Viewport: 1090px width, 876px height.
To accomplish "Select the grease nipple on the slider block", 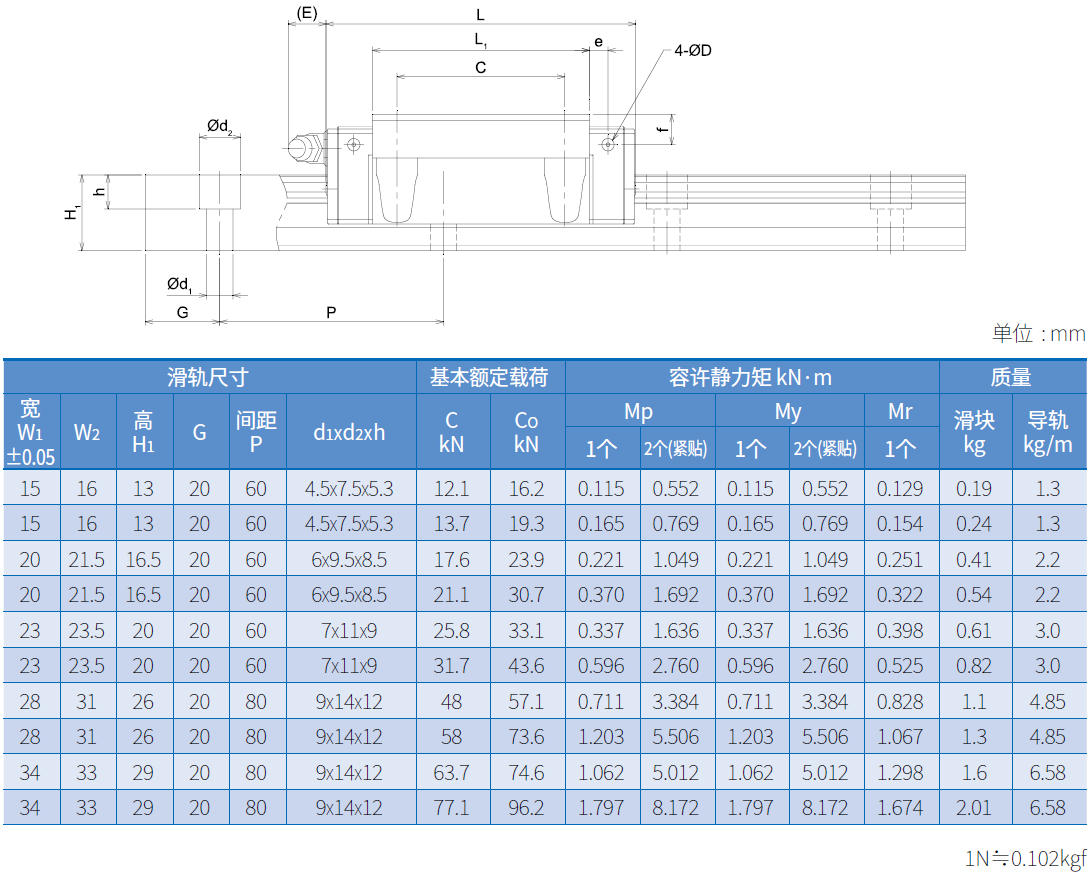I will [x=303, y=148].
